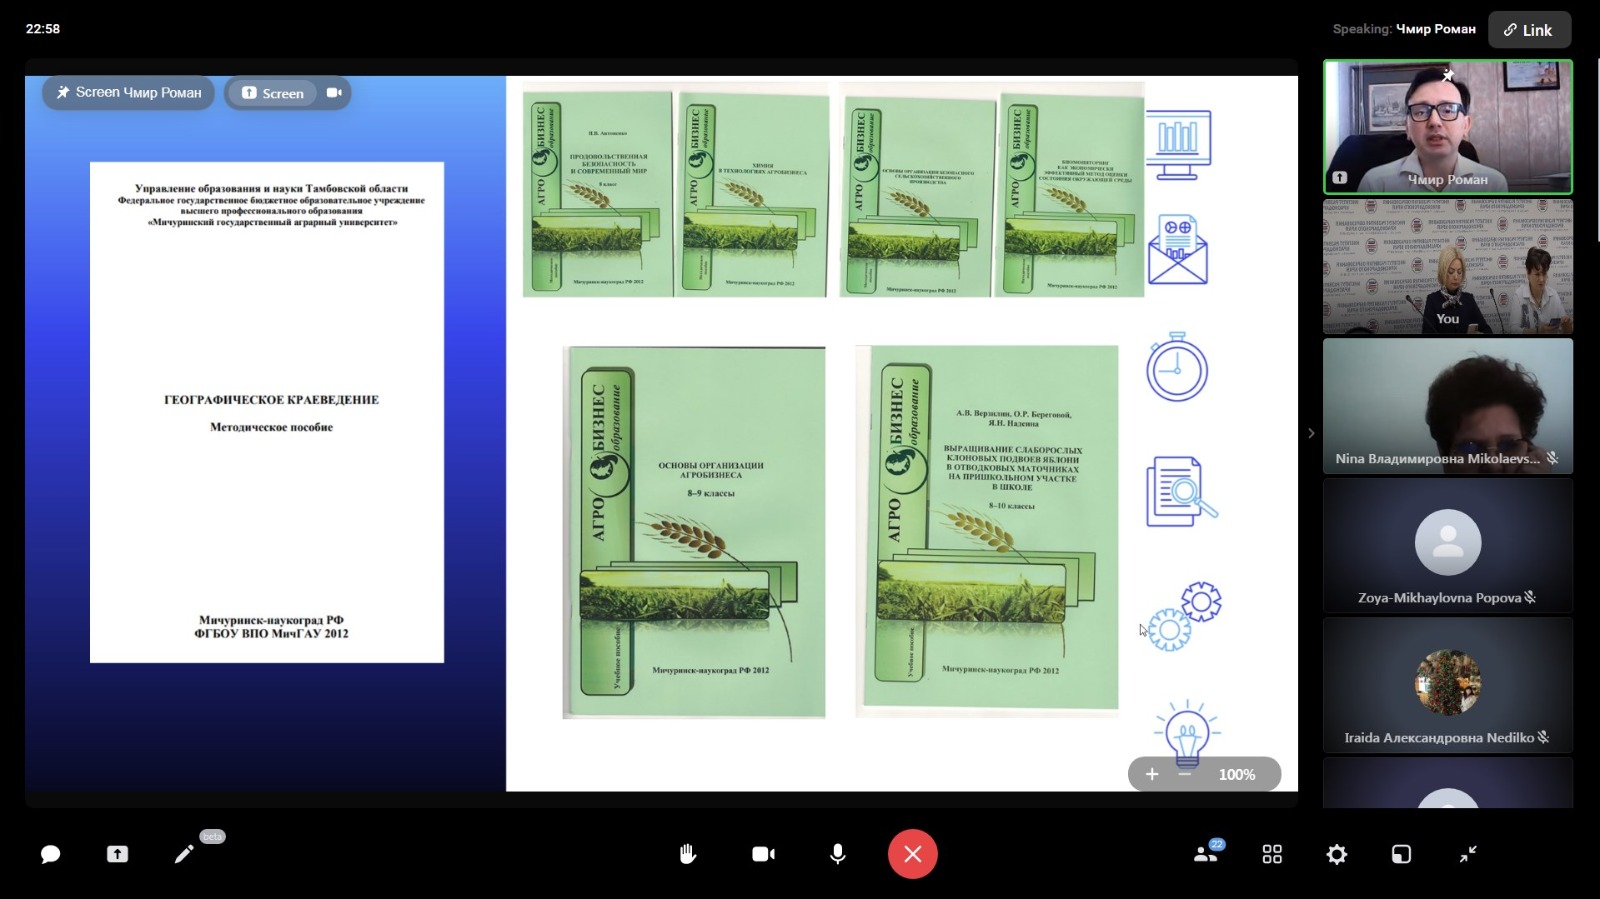The image size is (1600, 899).
Task: Switch to the Screen view tab
Action: 273,93
